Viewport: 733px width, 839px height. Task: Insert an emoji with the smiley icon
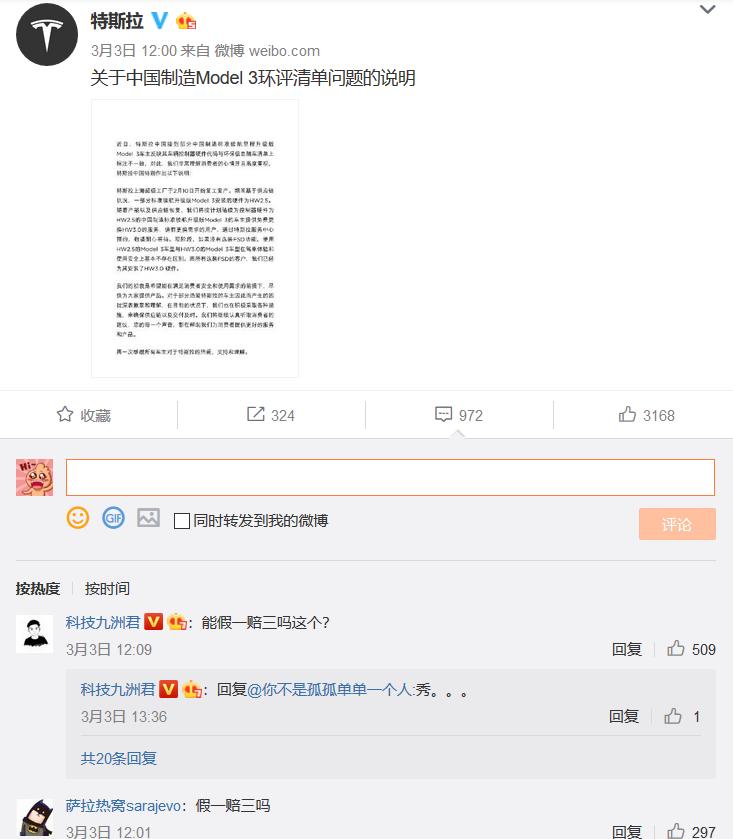78,518
